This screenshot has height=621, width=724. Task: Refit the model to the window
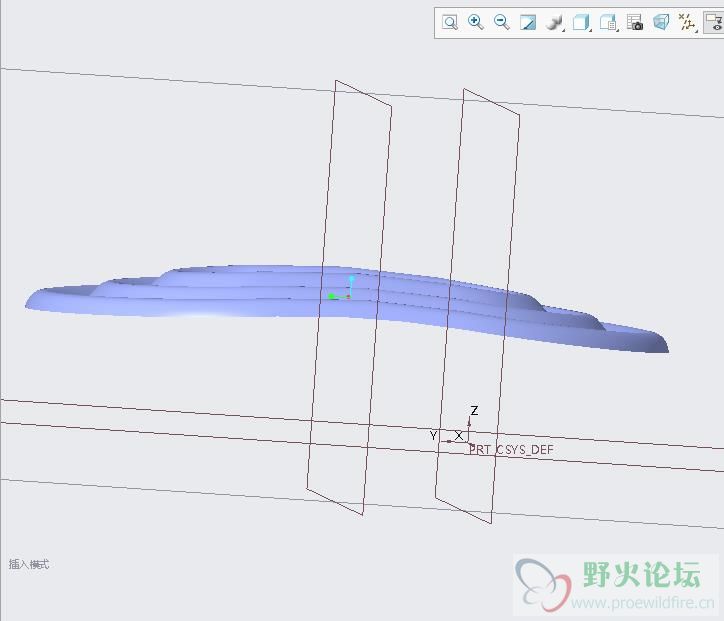pos(450,22)
